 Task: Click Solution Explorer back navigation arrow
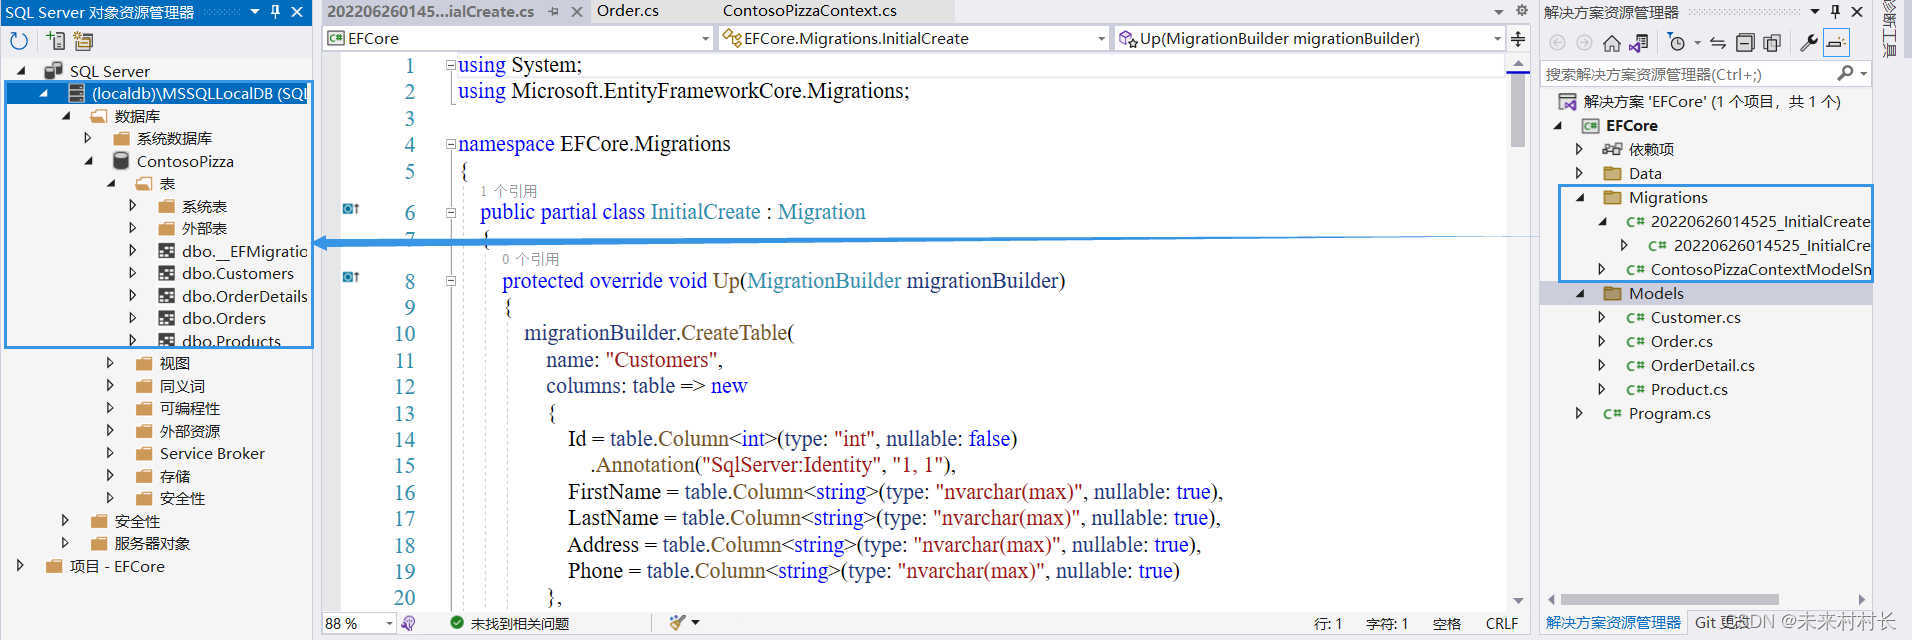pos(1557,43)
